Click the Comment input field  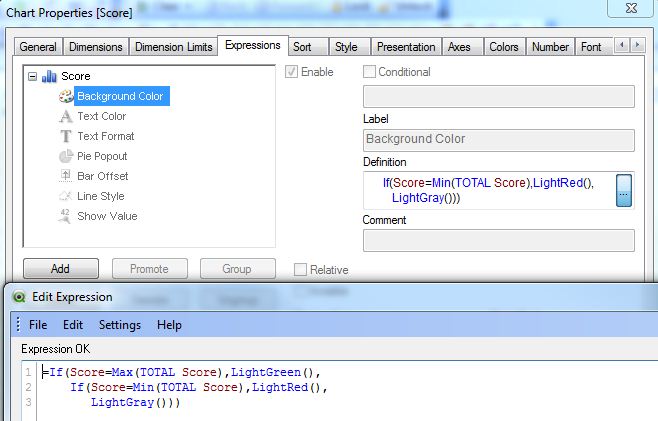[x=499, y=241]
